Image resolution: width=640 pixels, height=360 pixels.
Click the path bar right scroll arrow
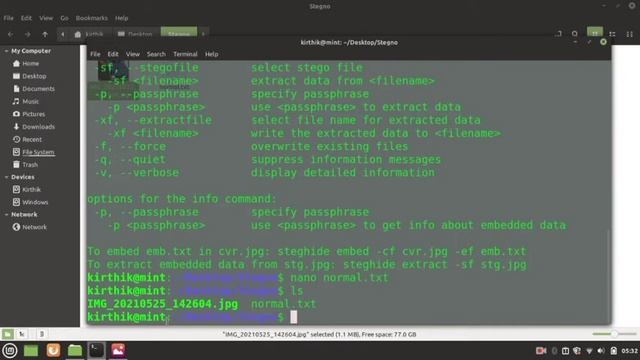click(x=203, y=34)
